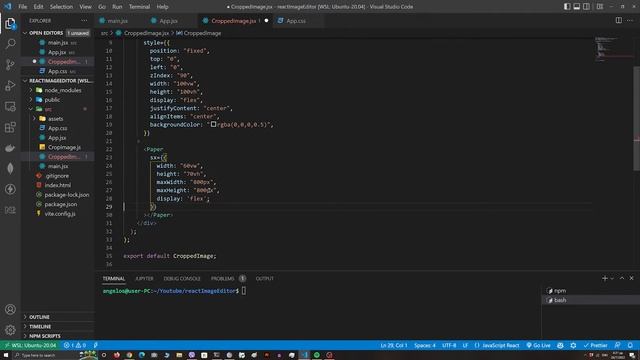Open CropImage.js in the file tree
This screenshot has height=360, width=640.
click(x=64, y=147)
